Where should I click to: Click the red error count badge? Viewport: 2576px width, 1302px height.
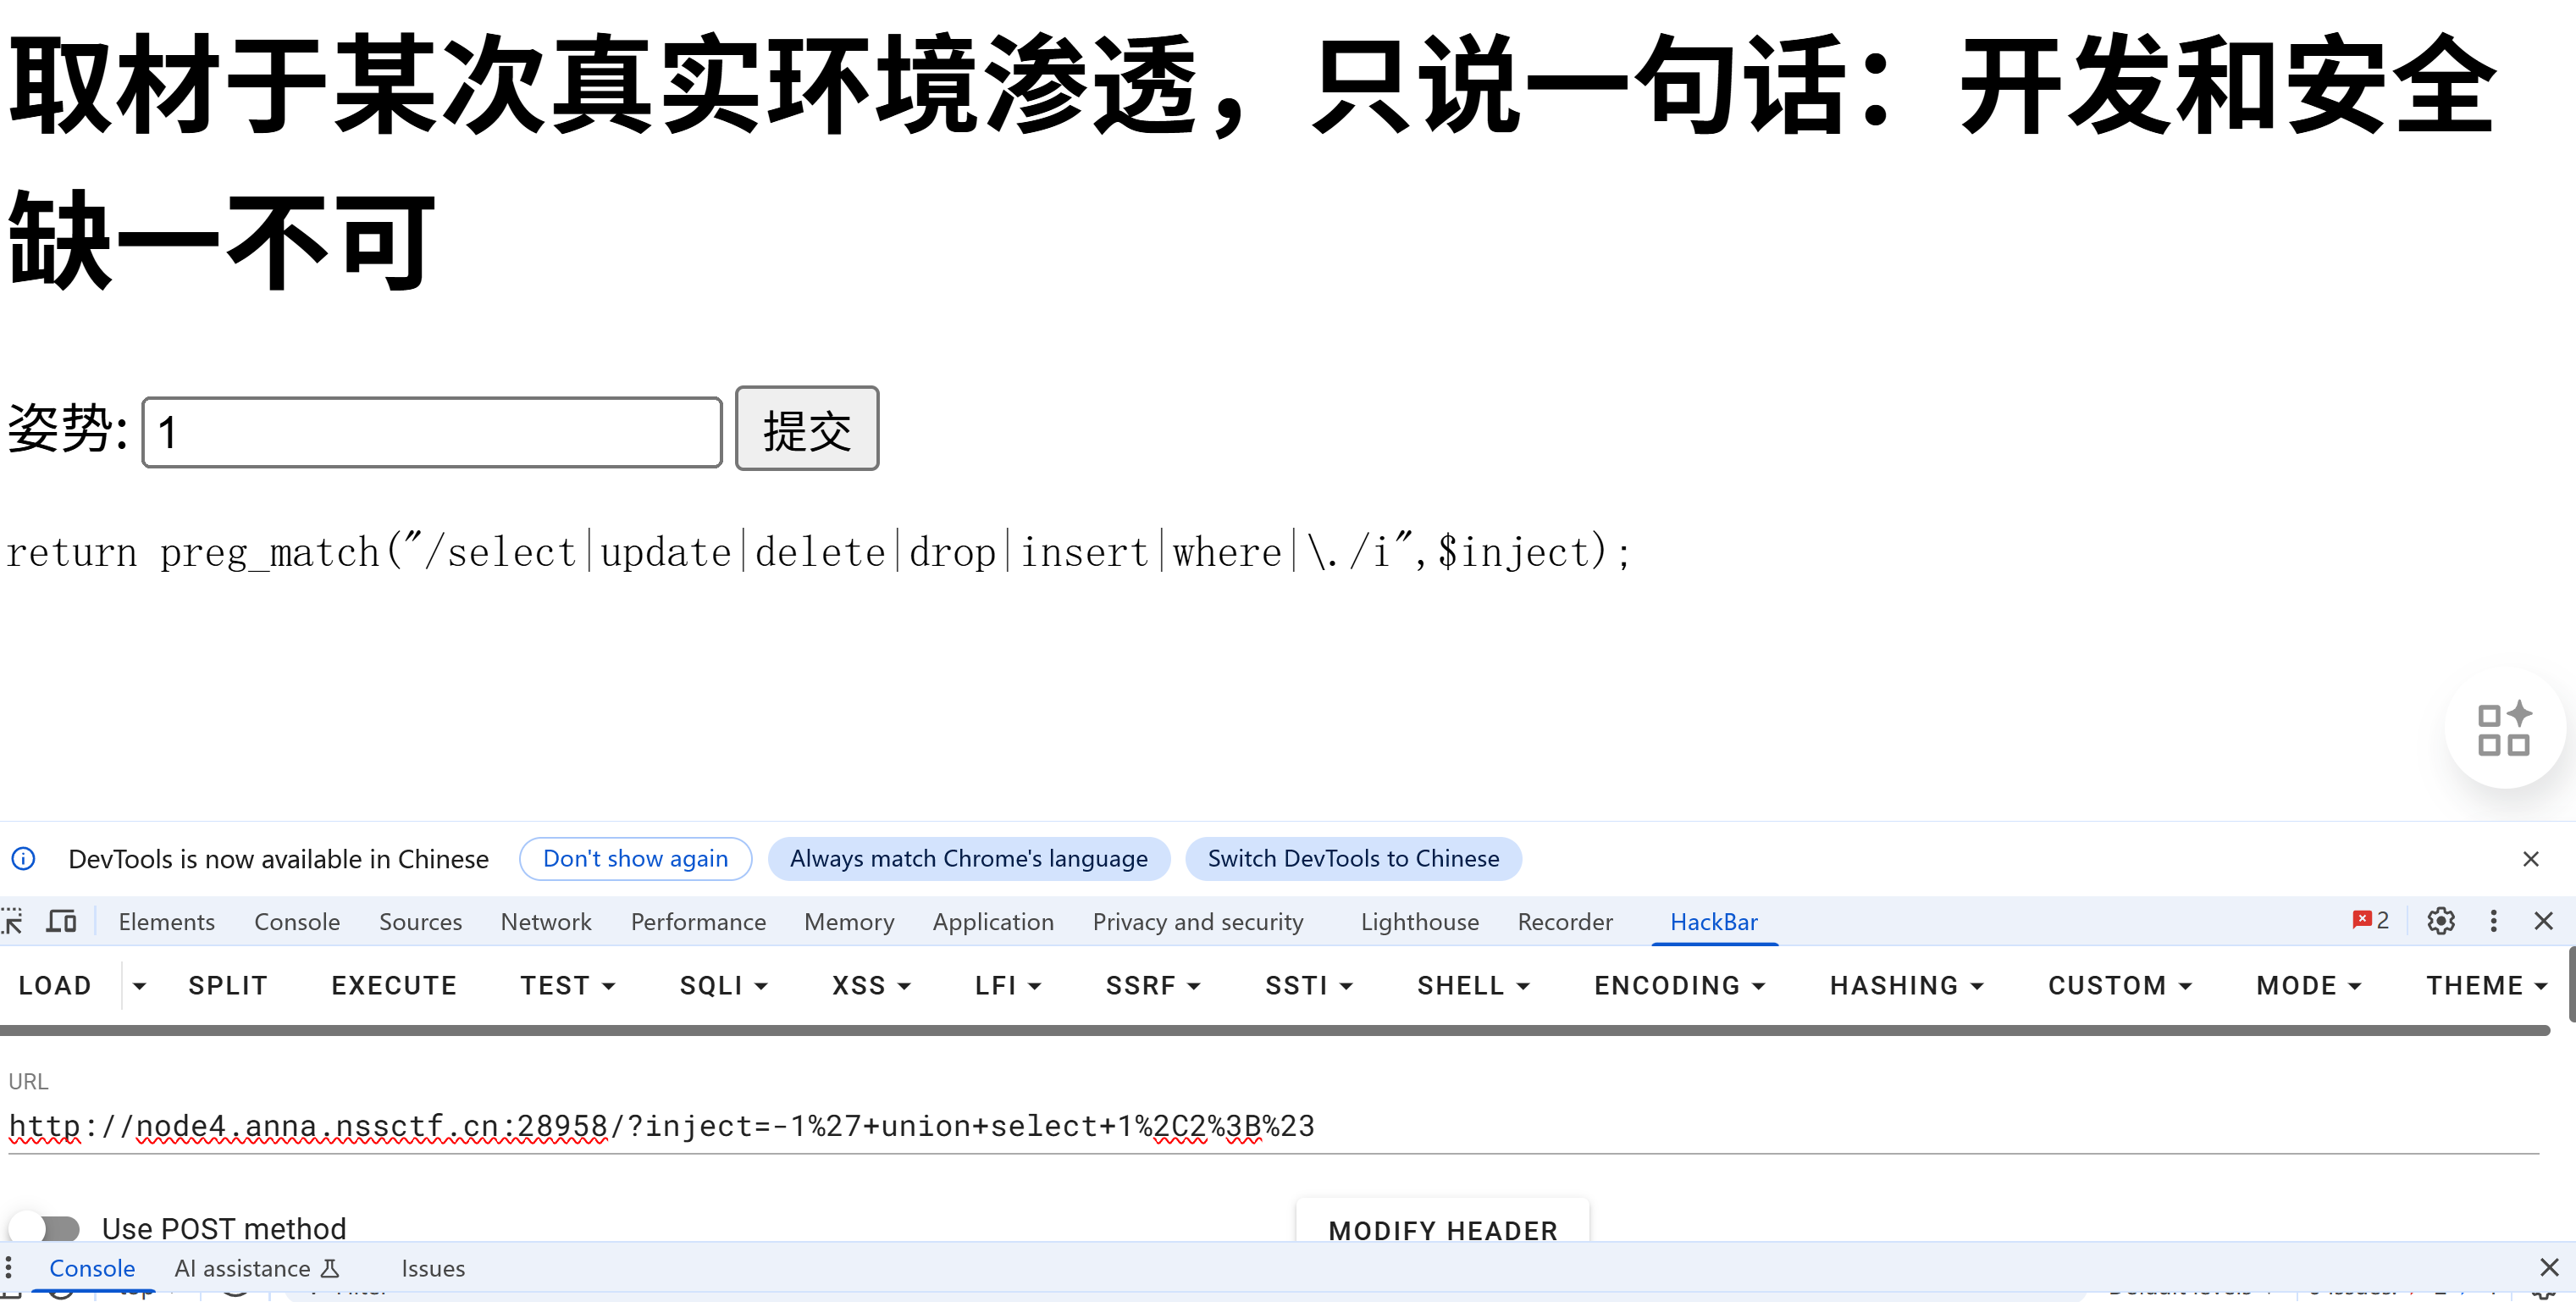click(2370, 920)
